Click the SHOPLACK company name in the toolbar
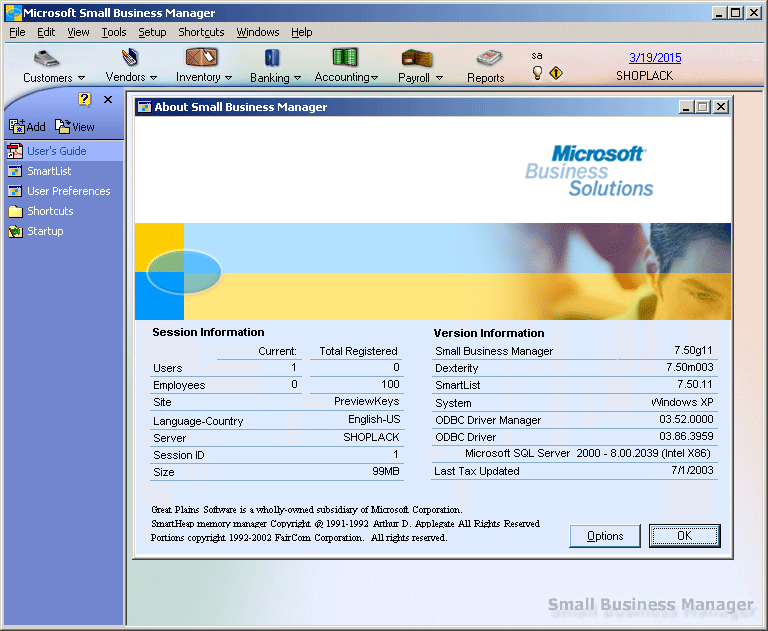The image size is (768, 631). tap(645, 76)
